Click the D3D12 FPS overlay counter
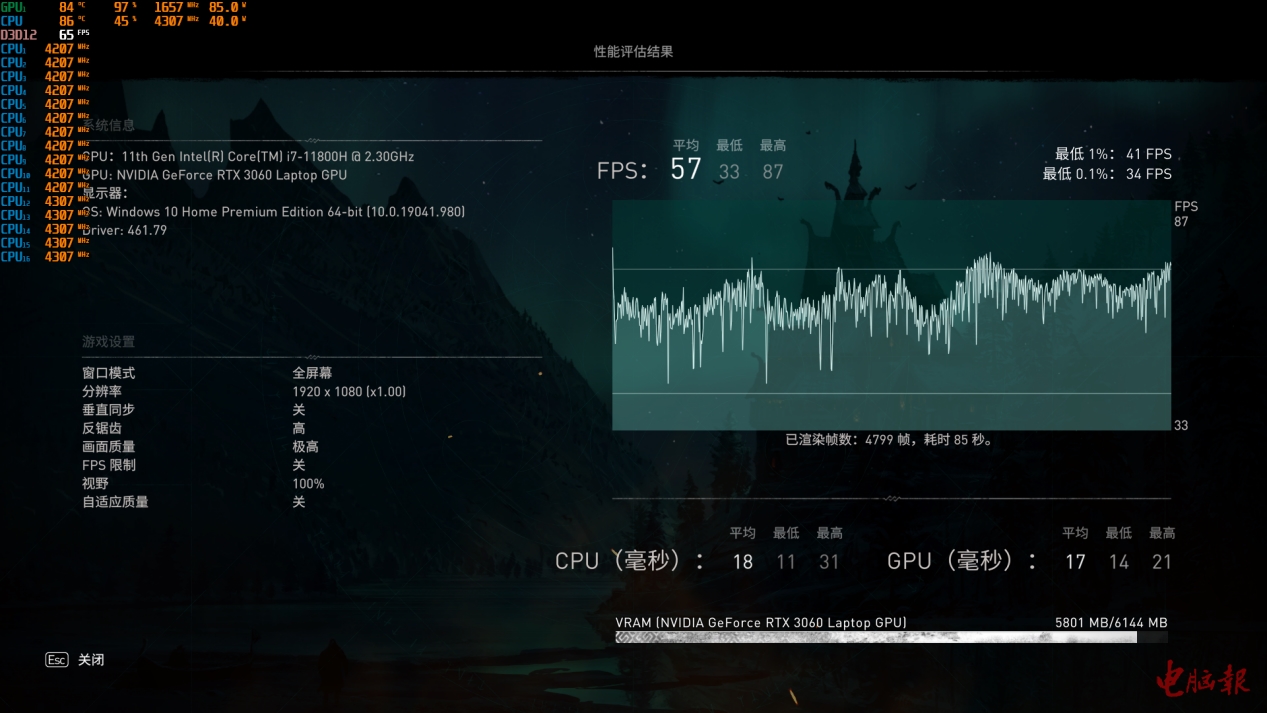 click(x=67, y=35)
